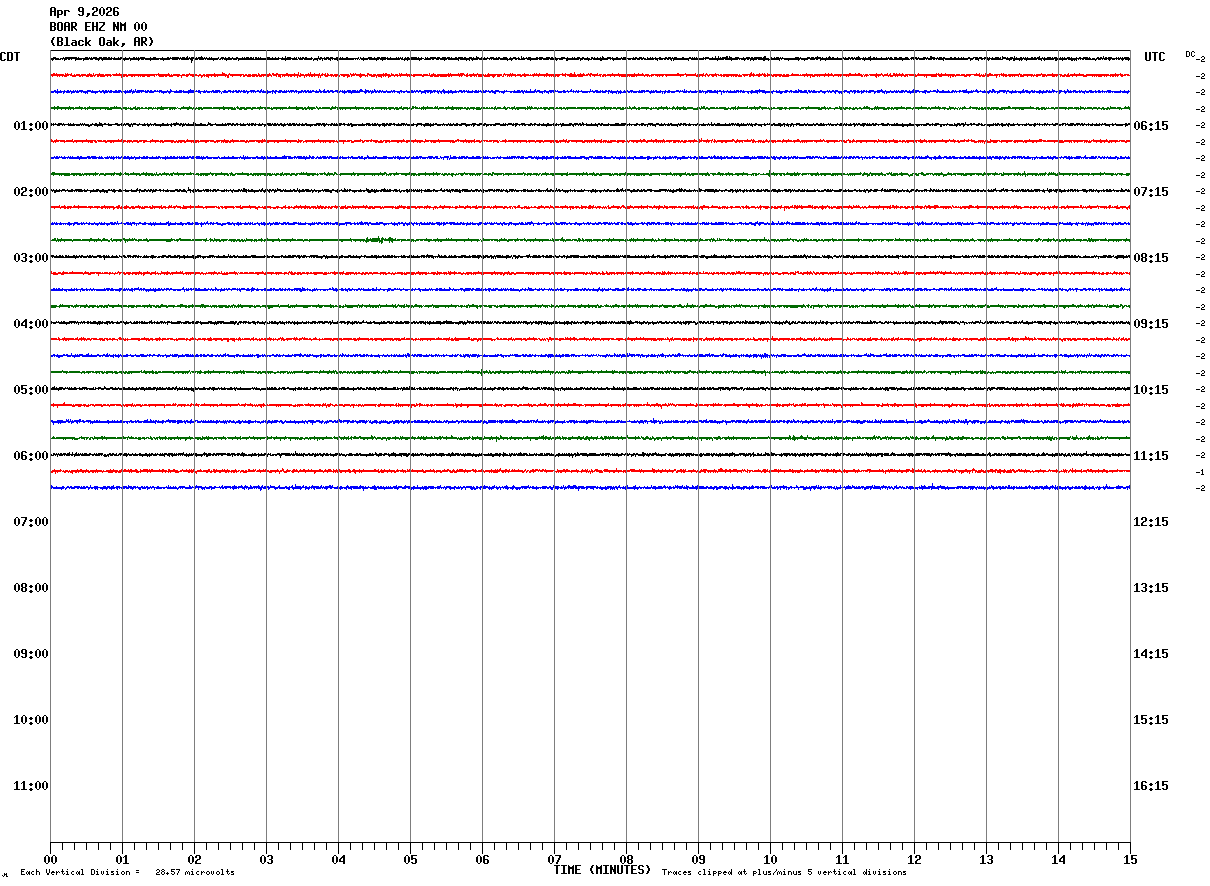Click the "DC" offset column header

coord(1190,54)
